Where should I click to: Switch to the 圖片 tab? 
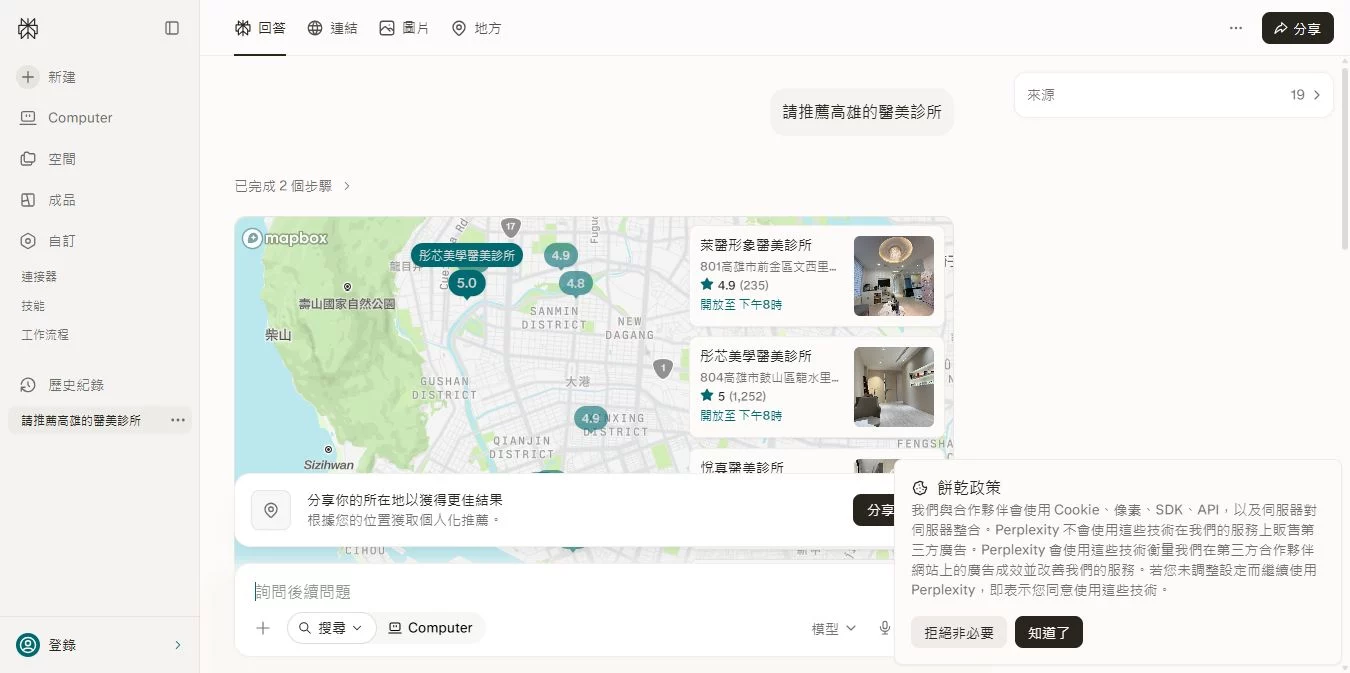click(404, 28)
